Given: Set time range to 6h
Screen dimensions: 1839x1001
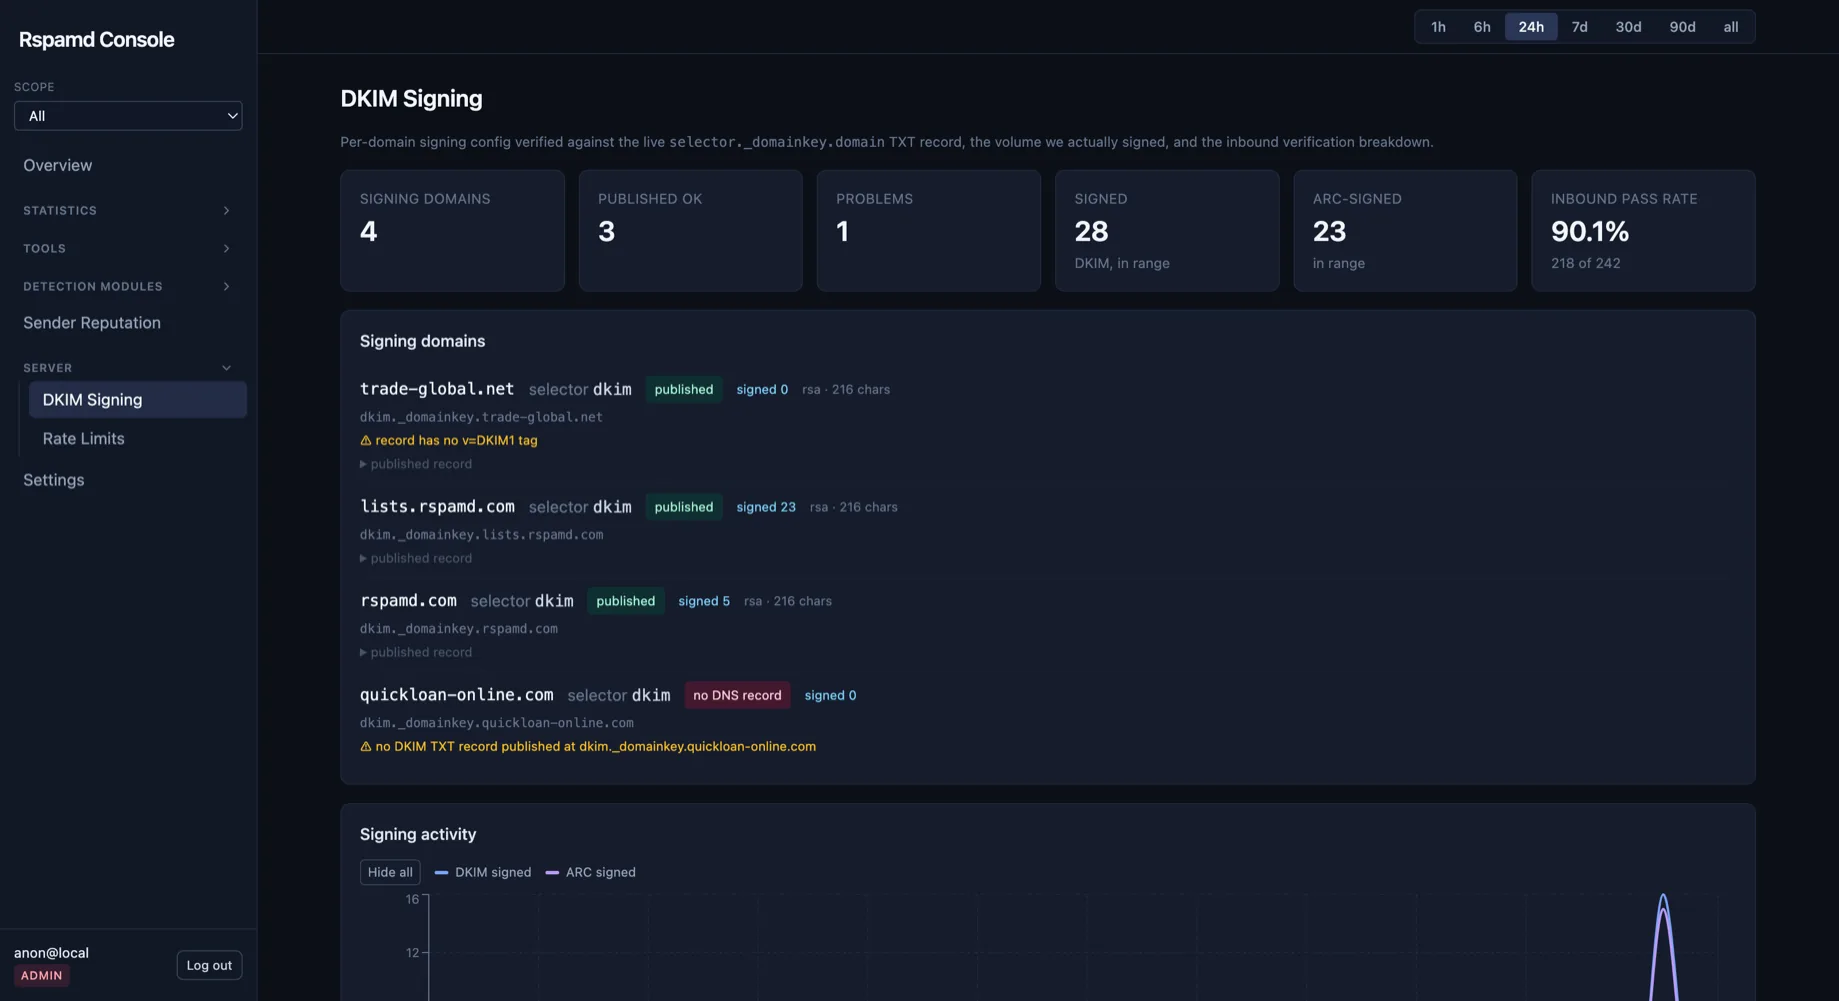Looking at the screenshot, I should [1482, 27].
